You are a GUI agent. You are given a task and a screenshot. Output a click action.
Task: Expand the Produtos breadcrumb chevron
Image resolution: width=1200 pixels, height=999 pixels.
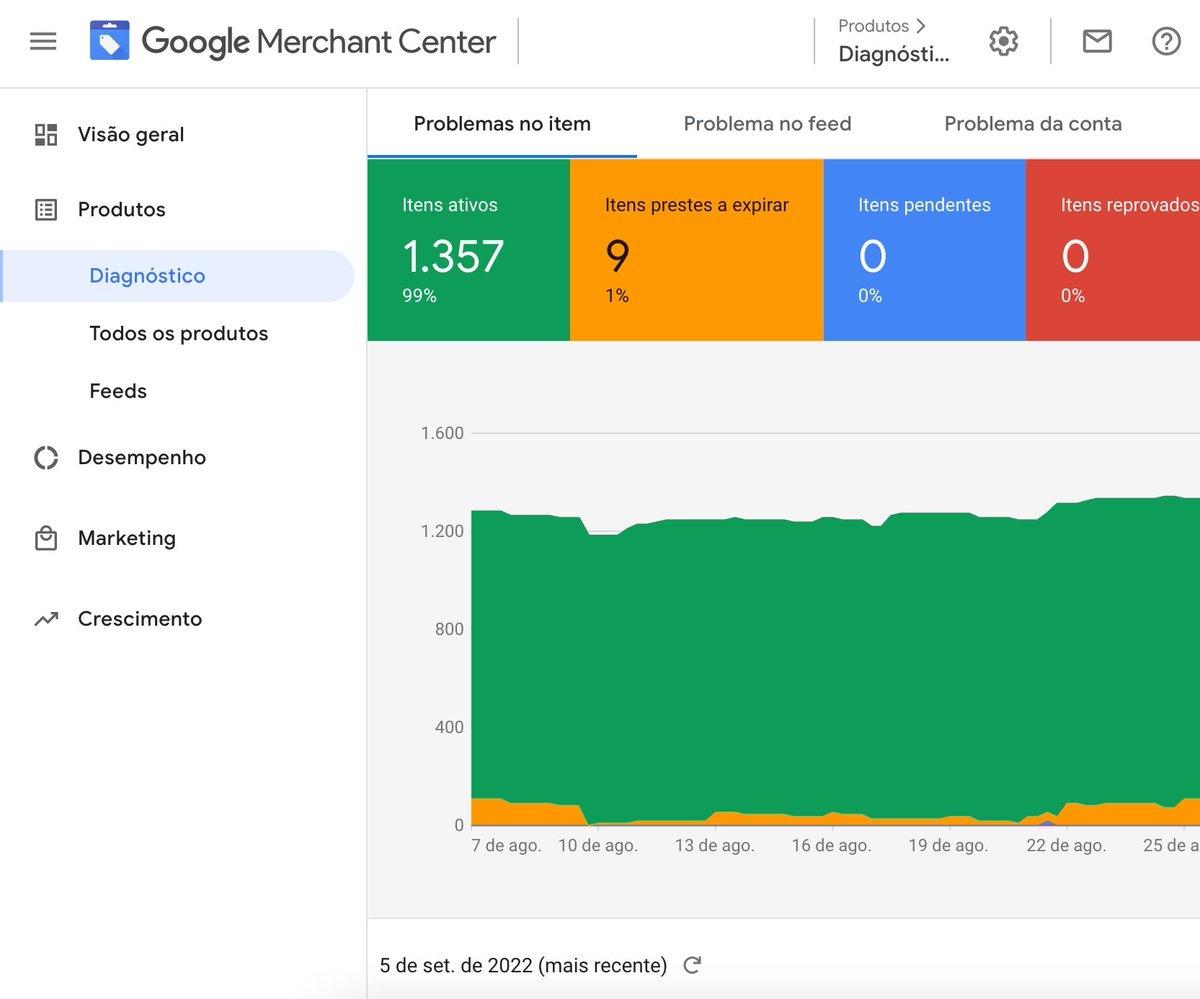(x=921, y=26)
